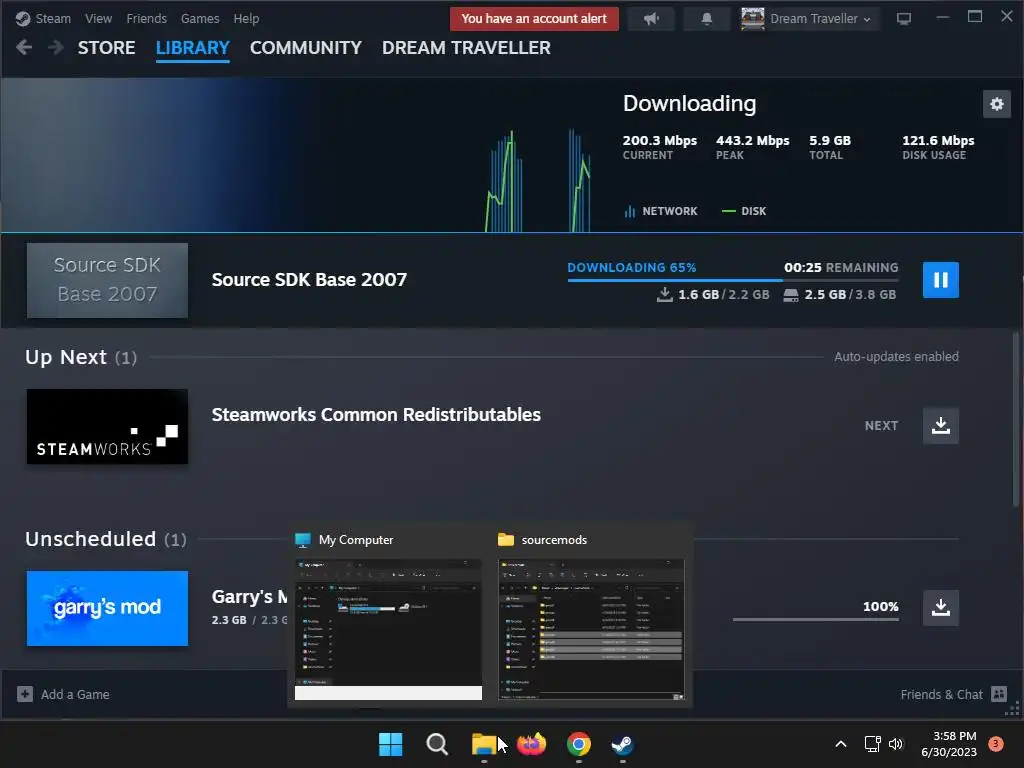
Task: Click the 443.2 Mbps peak value
Action: [752, 140]
